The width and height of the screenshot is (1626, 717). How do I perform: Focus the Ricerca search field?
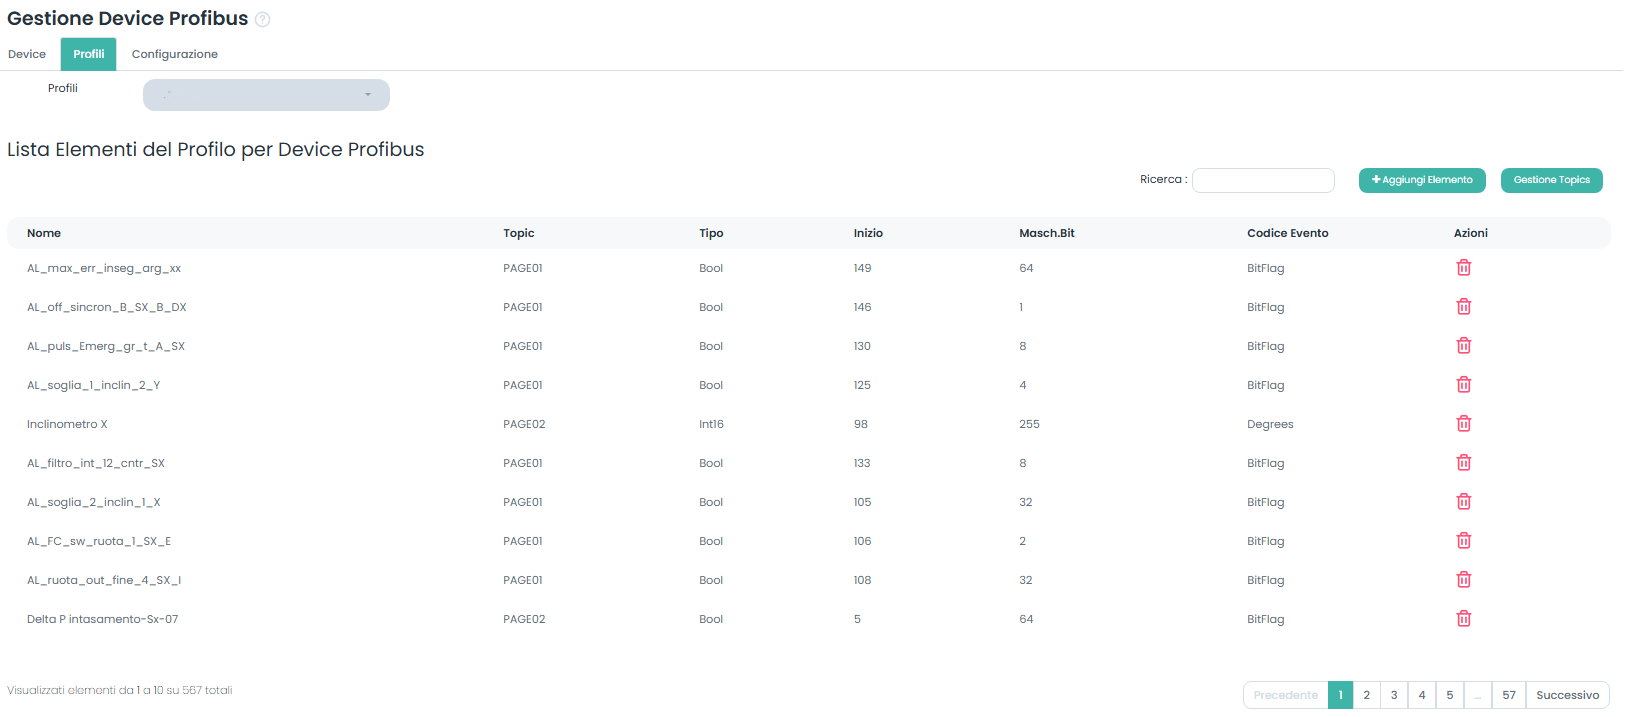[x=1263, y=180]
